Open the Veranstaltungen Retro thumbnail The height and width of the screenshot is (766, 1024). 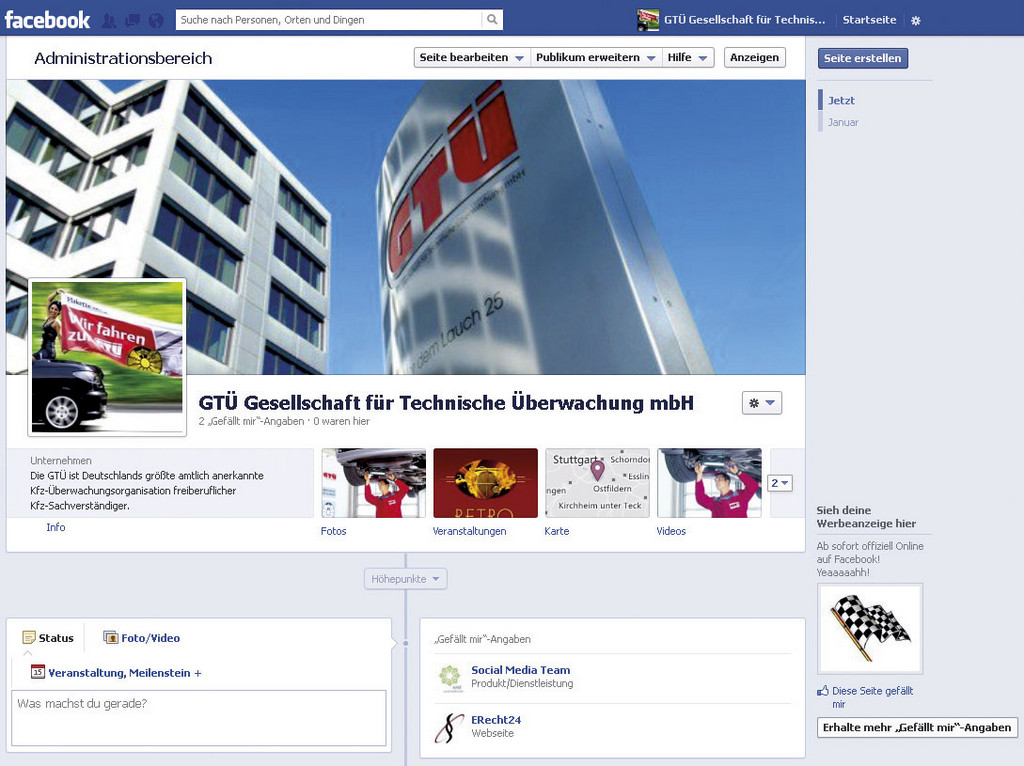pyautogui.click(x=485, y=483)
